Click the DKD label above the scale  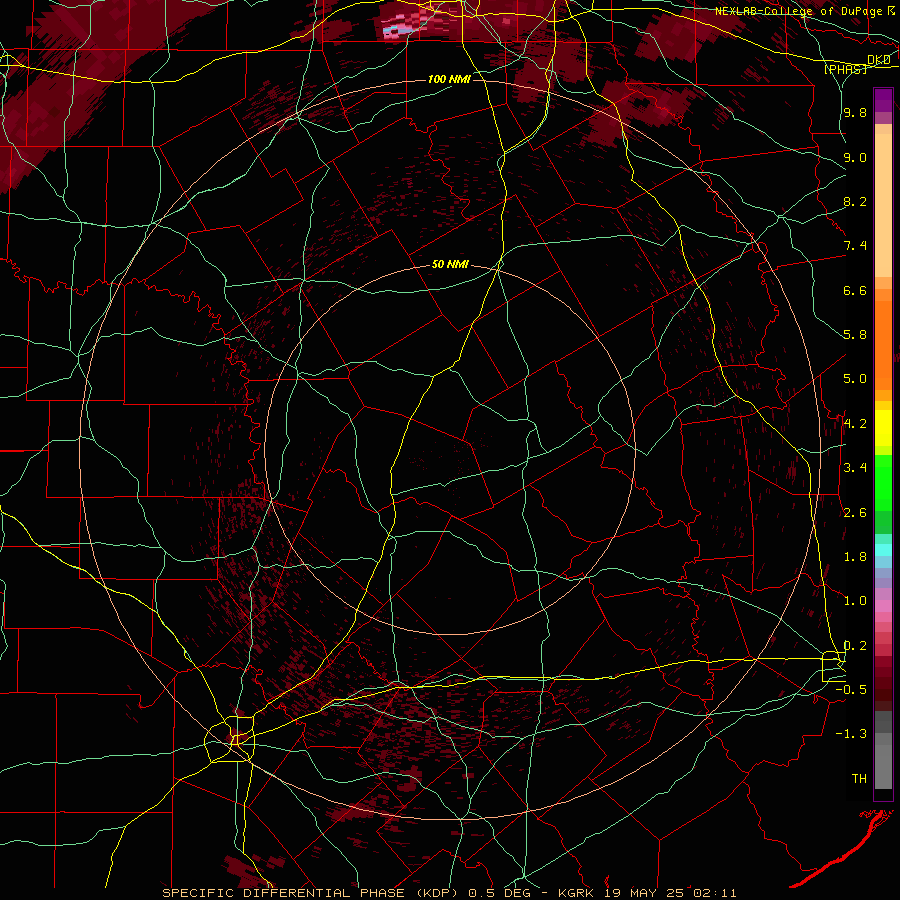[879, 60]
